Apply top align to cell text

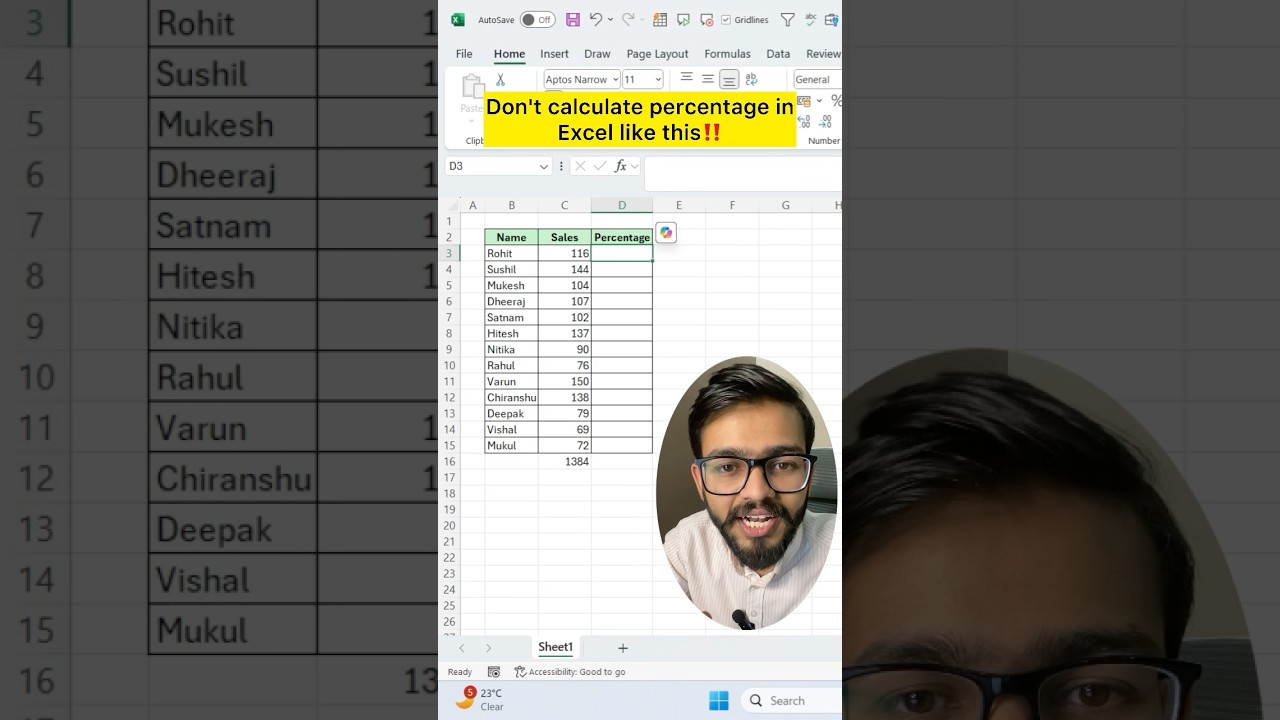(686, 77)
